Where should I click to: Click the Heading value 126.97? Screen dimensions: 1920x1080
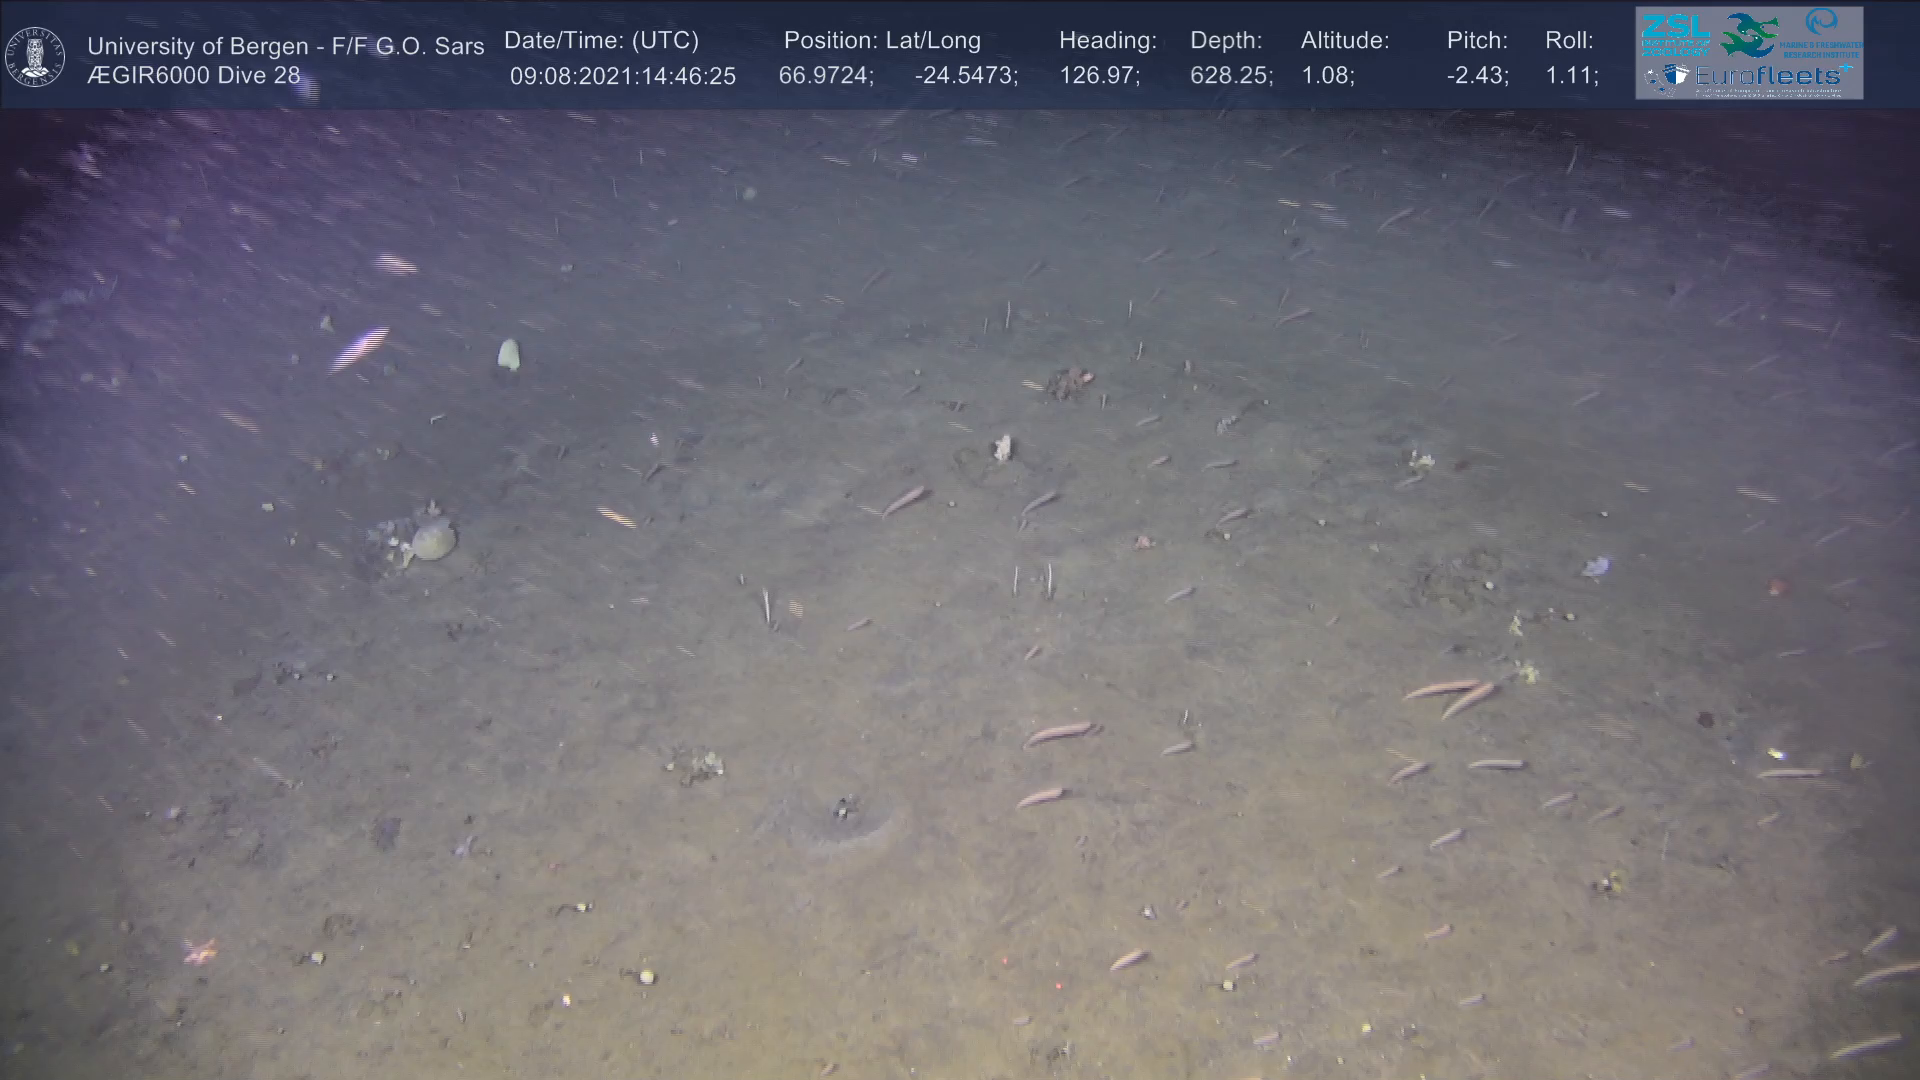(x=1098, y=76)
